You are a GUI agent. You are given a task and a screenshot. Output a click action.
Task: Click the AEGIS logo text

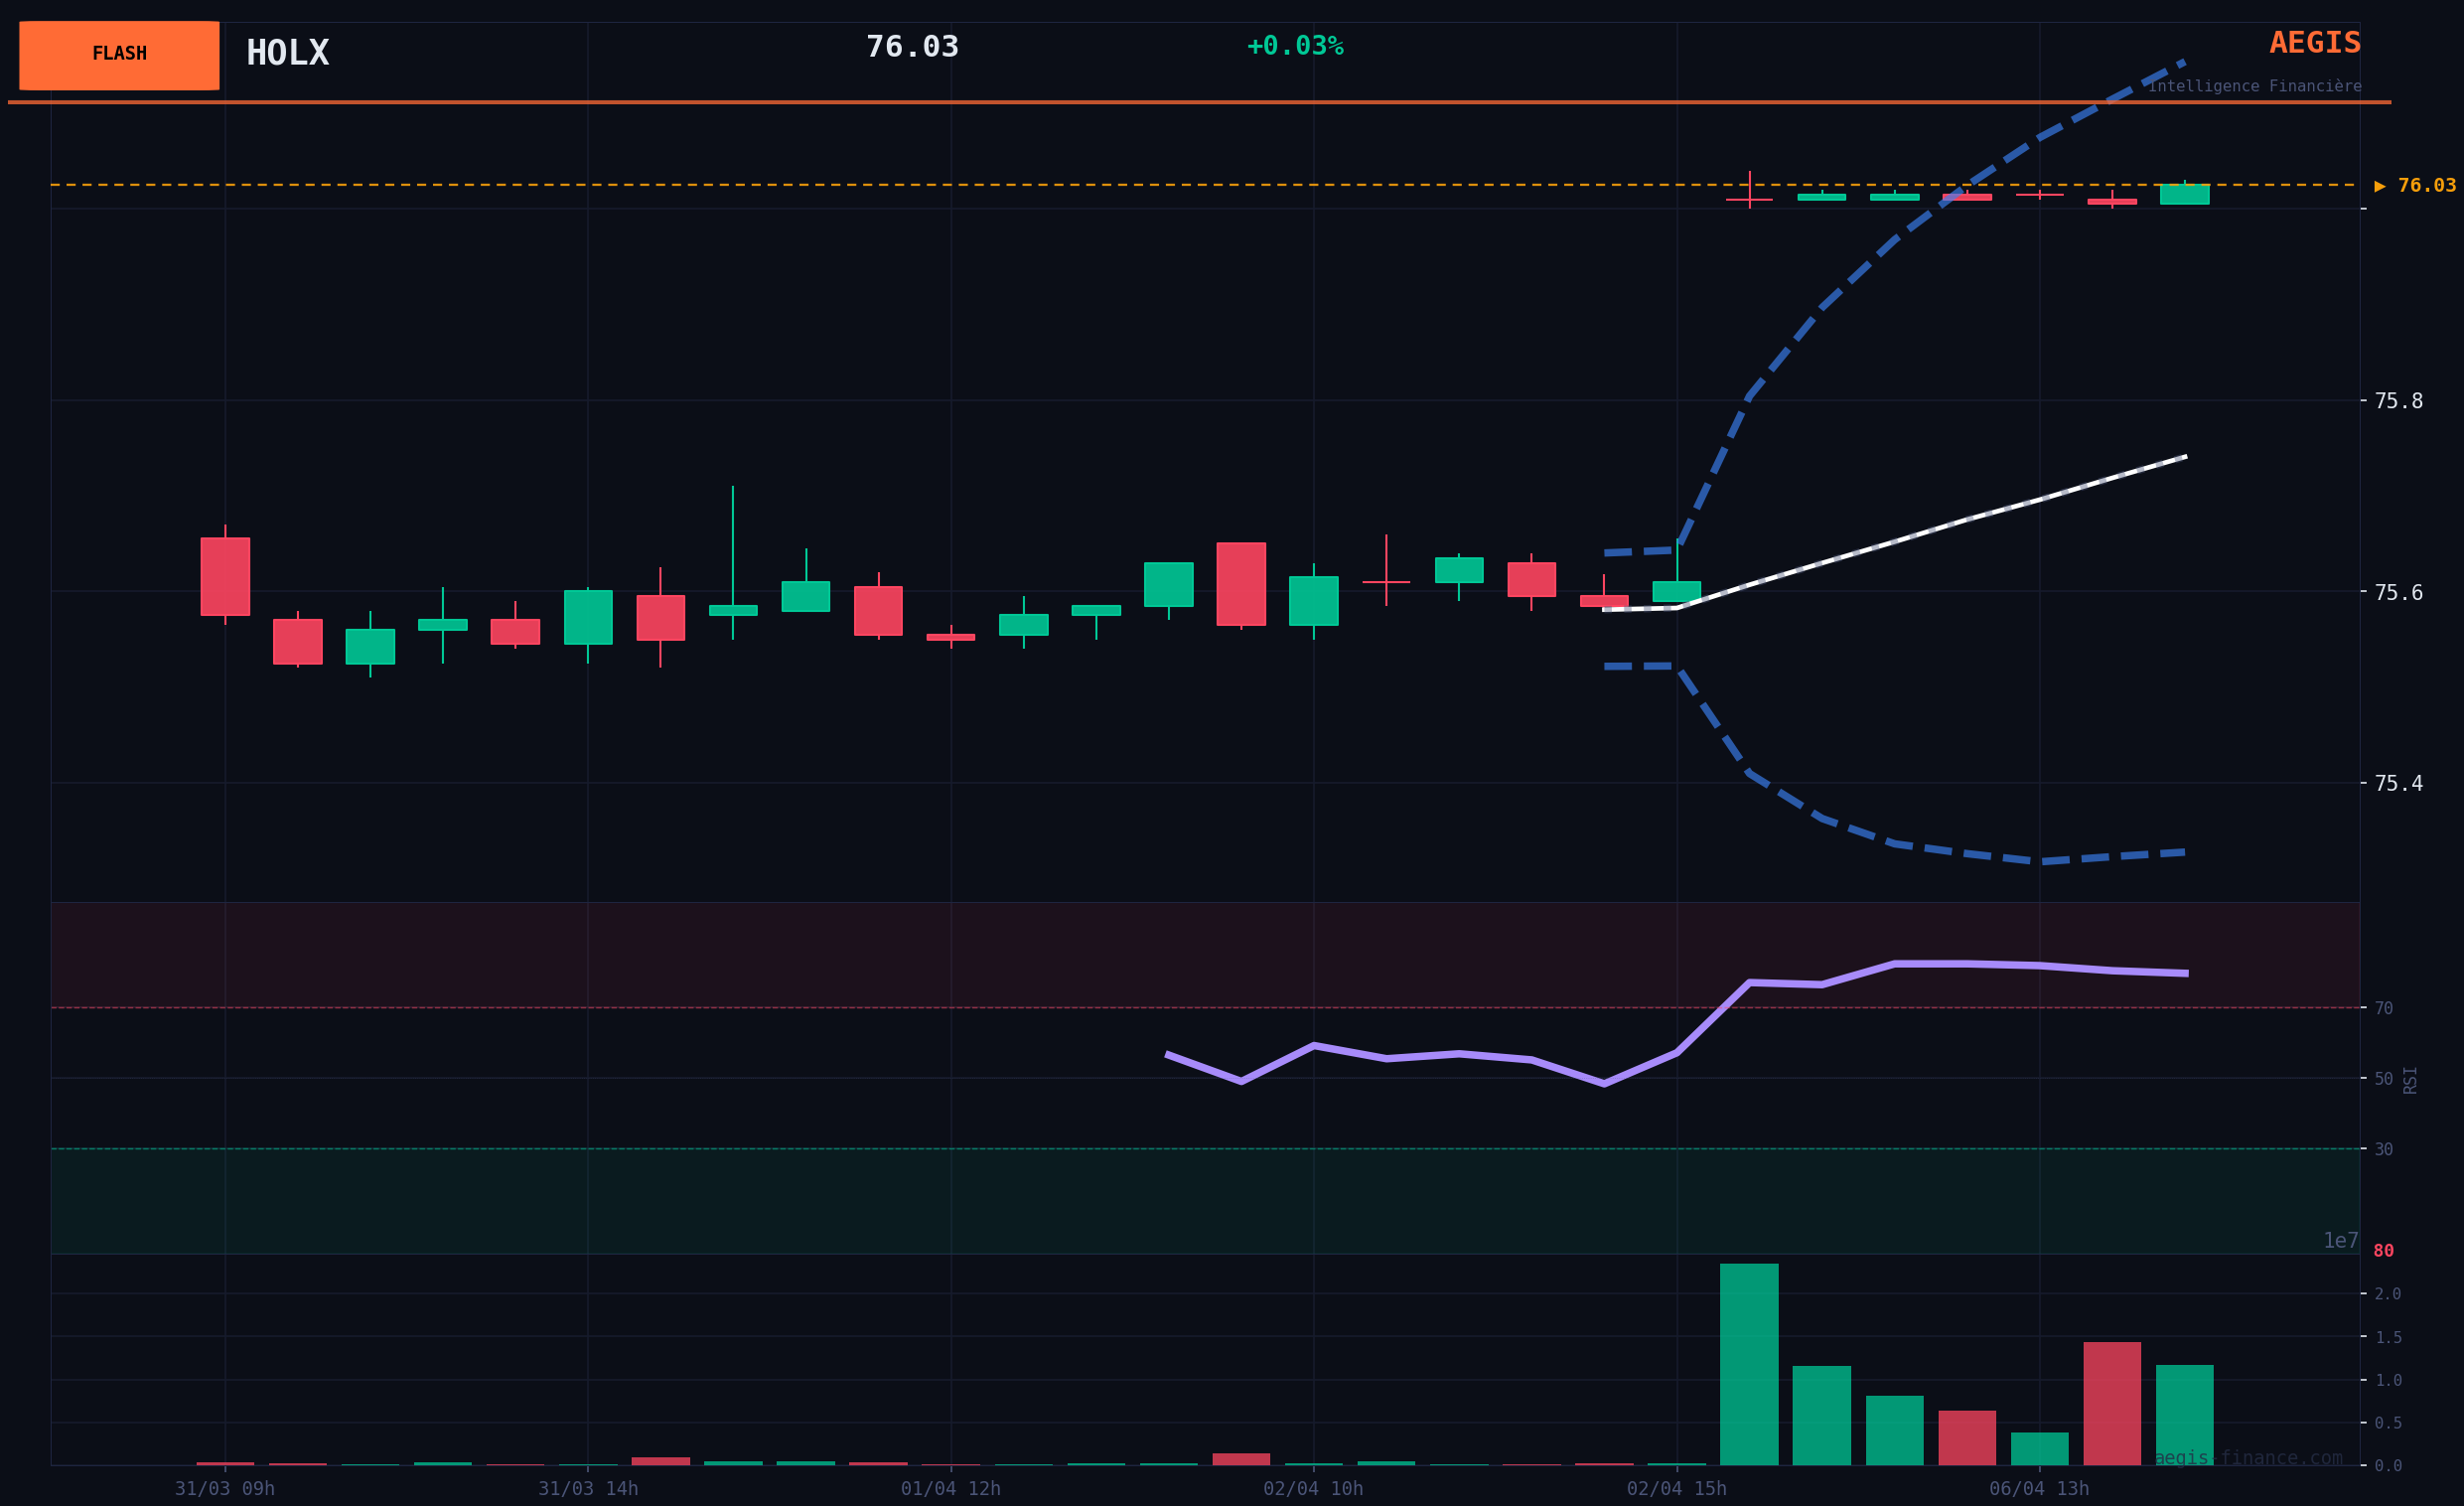pyautogui.click(x=2314, y=43)
